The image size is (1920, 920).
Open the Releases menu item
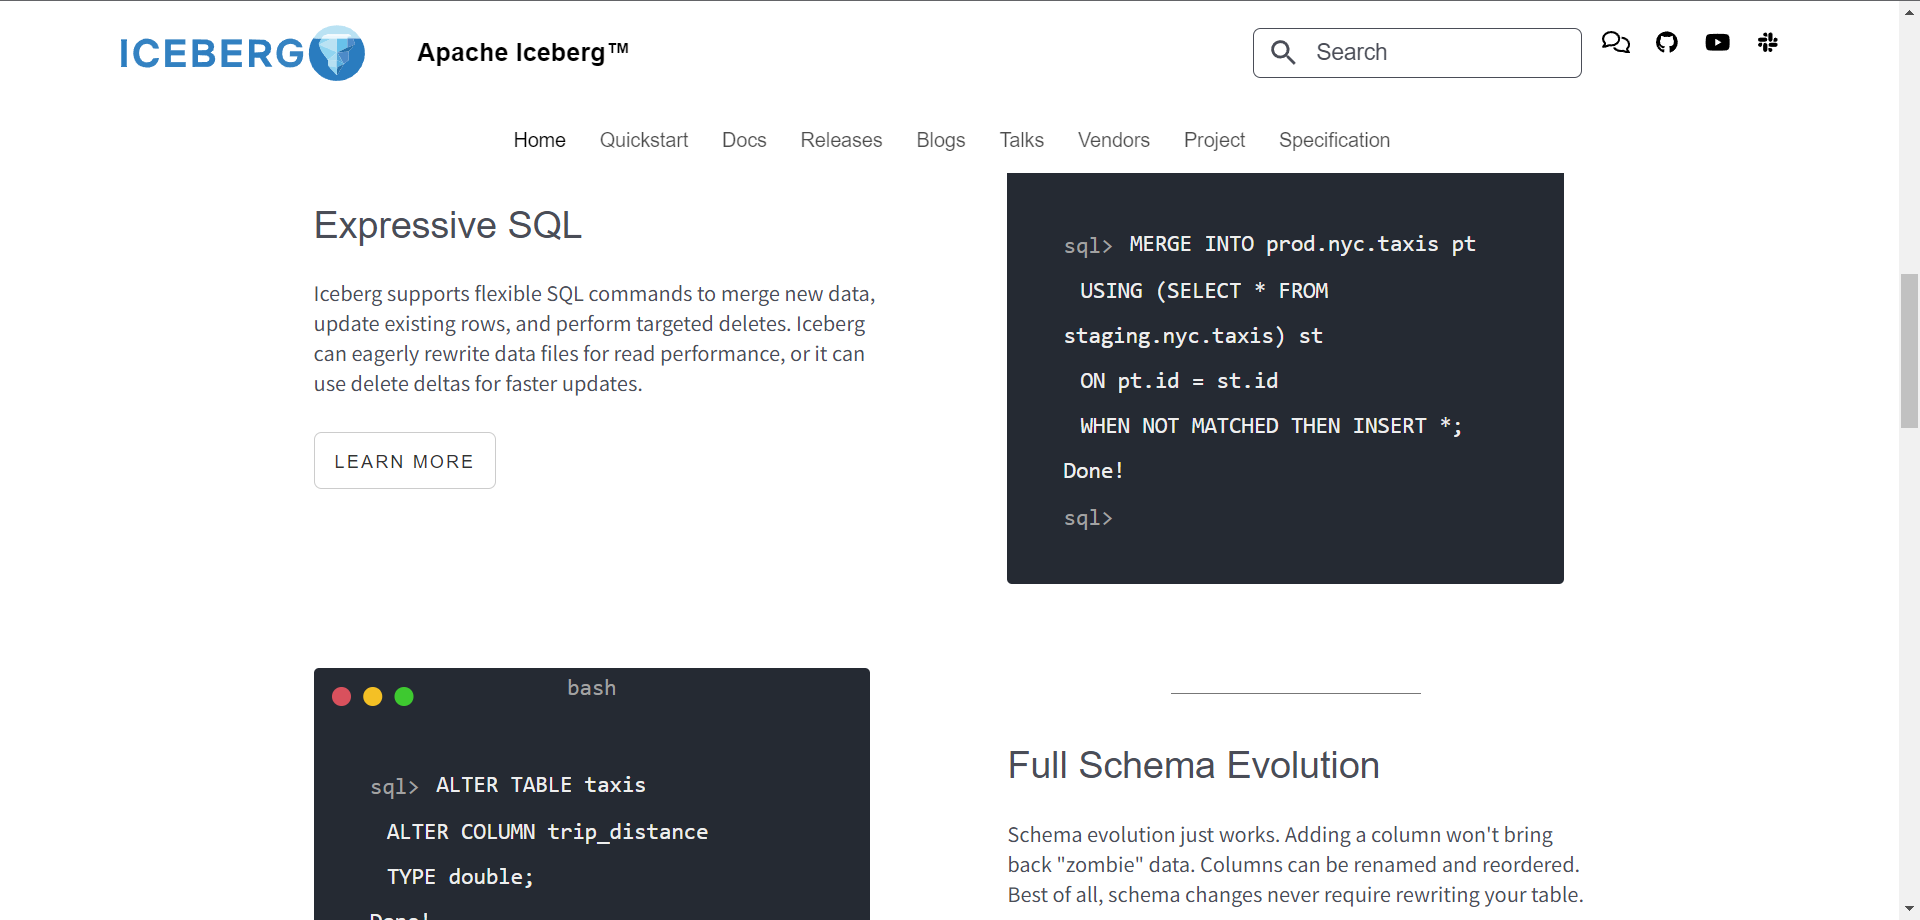point(841,140)
